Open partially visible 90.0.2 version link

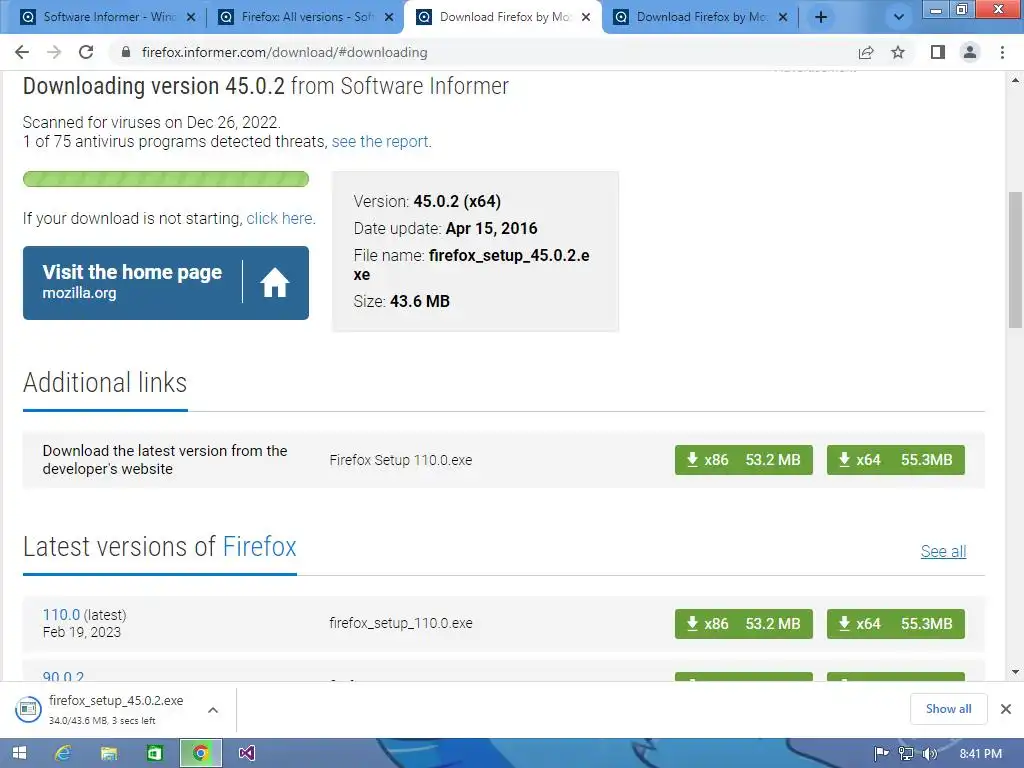click(x=63, y=676)
